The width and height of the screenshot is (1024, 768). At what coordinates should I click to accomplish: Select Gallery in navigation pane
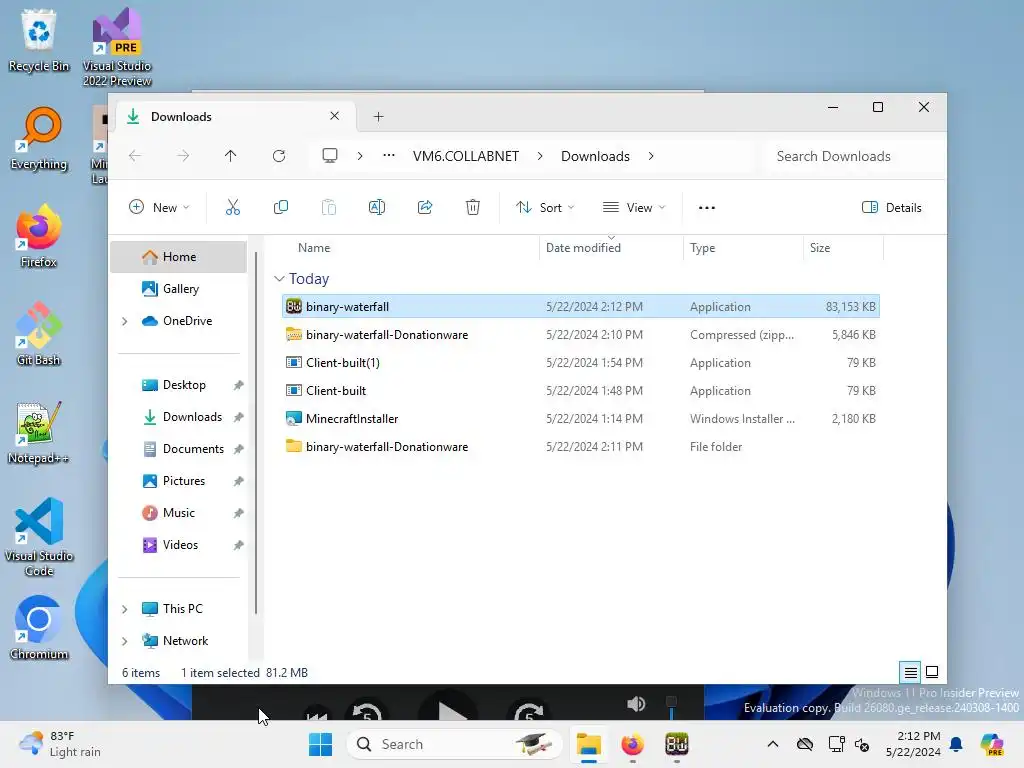pos(178,289)
